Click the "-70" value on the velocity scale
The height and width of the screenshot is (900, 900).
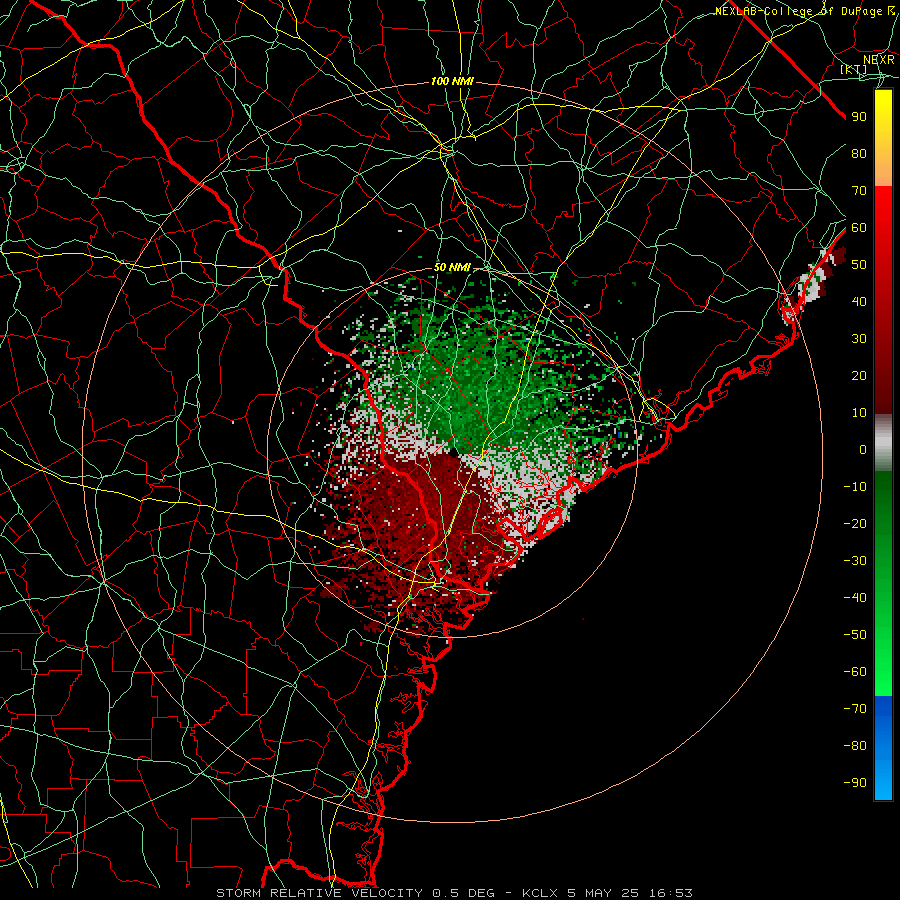point(855,709)
